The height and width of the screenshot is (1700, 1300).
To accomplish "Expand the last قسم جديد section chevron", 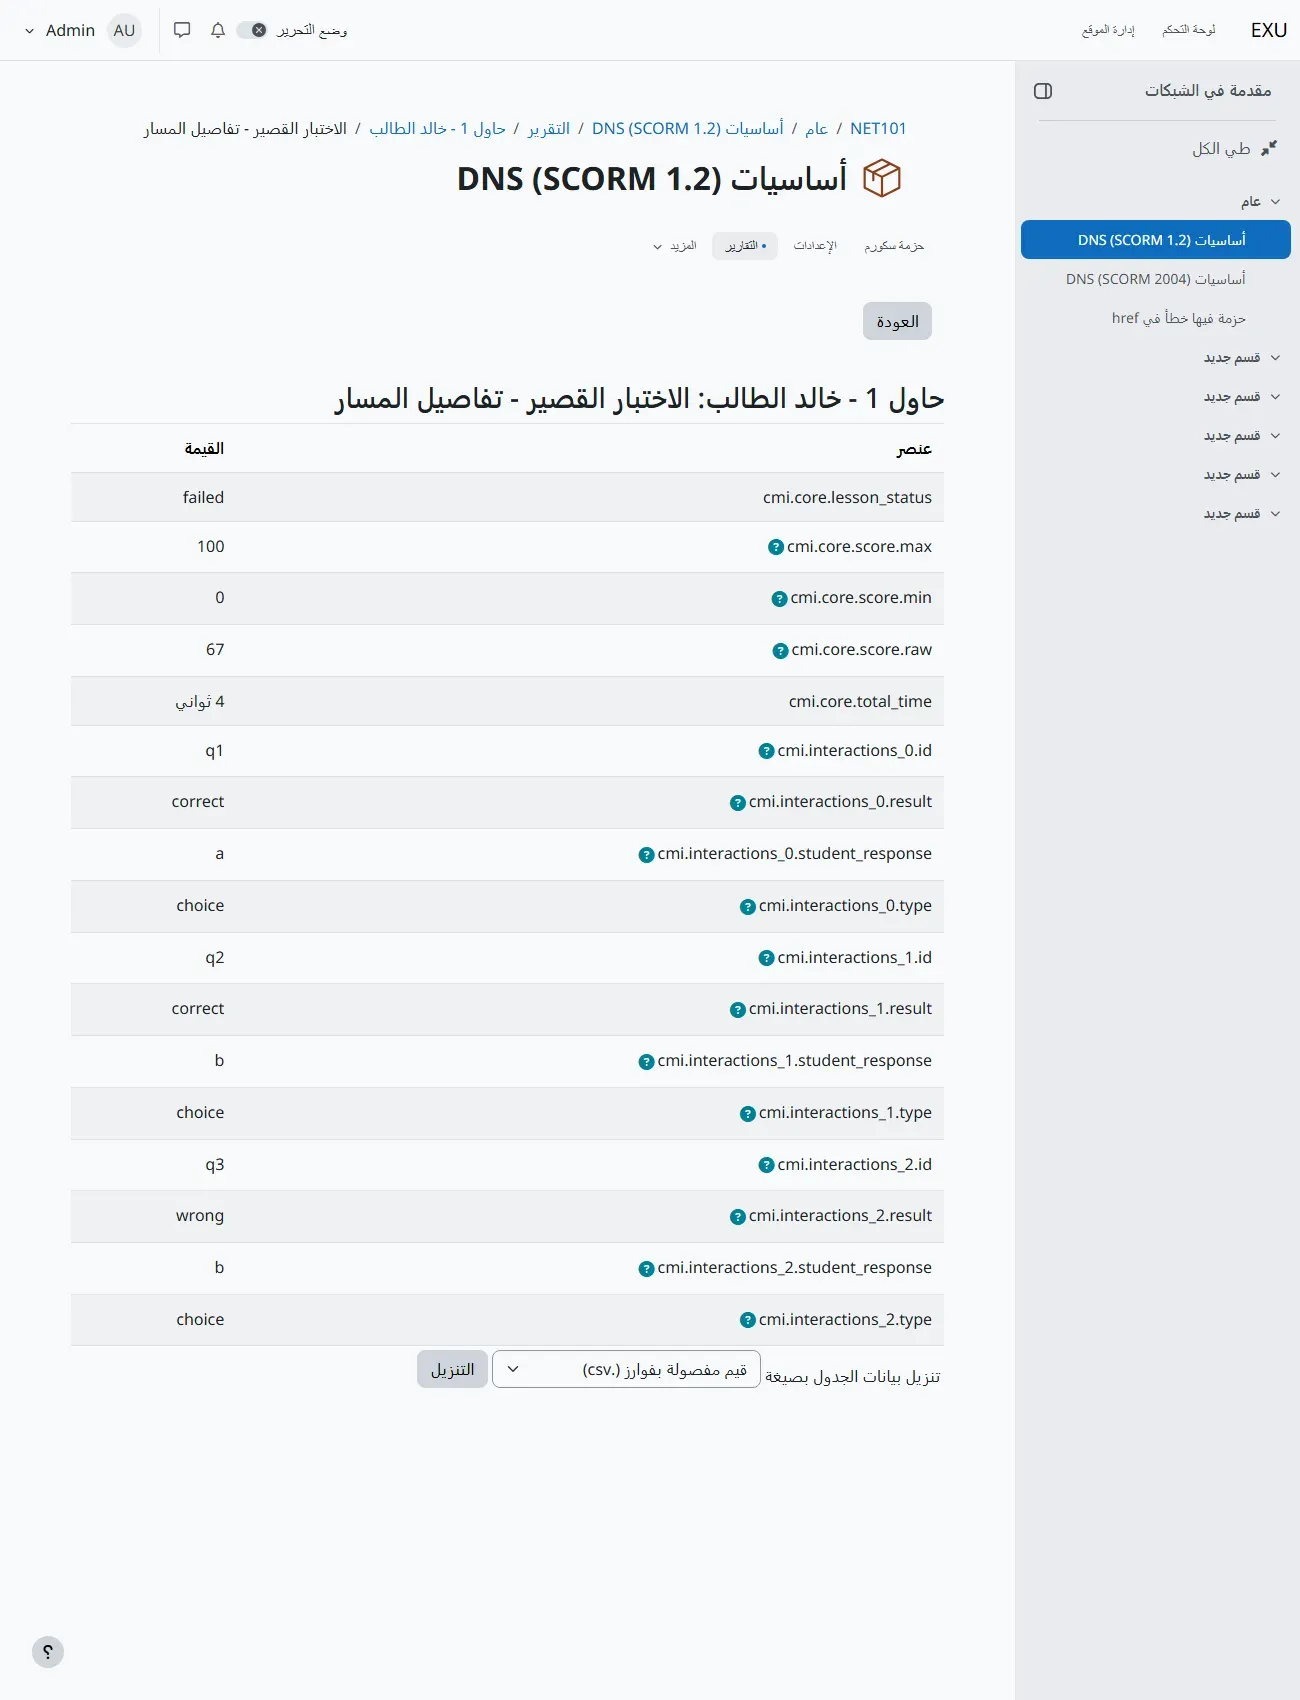I will pyautogui.click(x=1275, y=514).
